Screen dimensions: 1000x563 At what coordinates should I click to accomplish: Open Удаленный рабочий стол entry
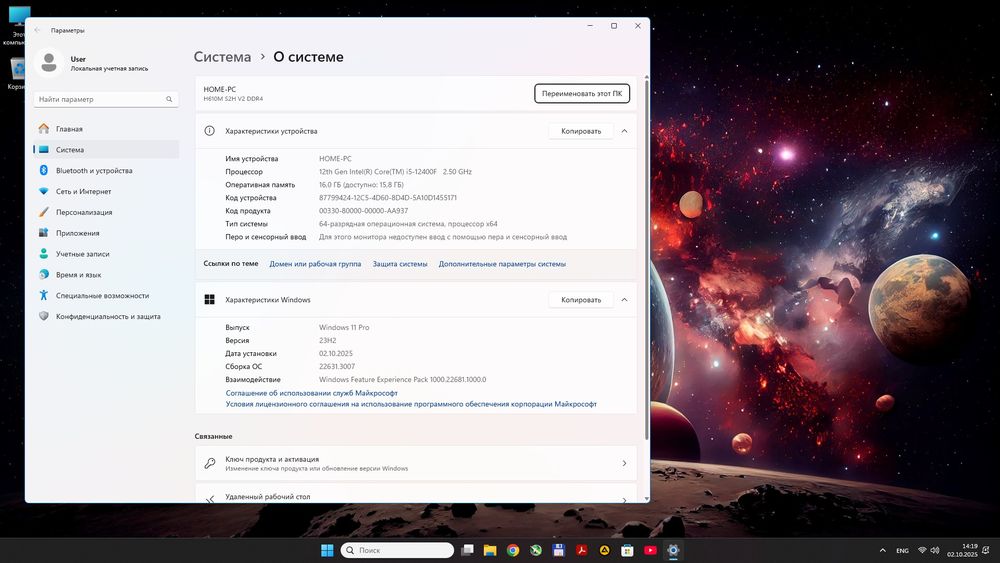(x=416, y=494)
